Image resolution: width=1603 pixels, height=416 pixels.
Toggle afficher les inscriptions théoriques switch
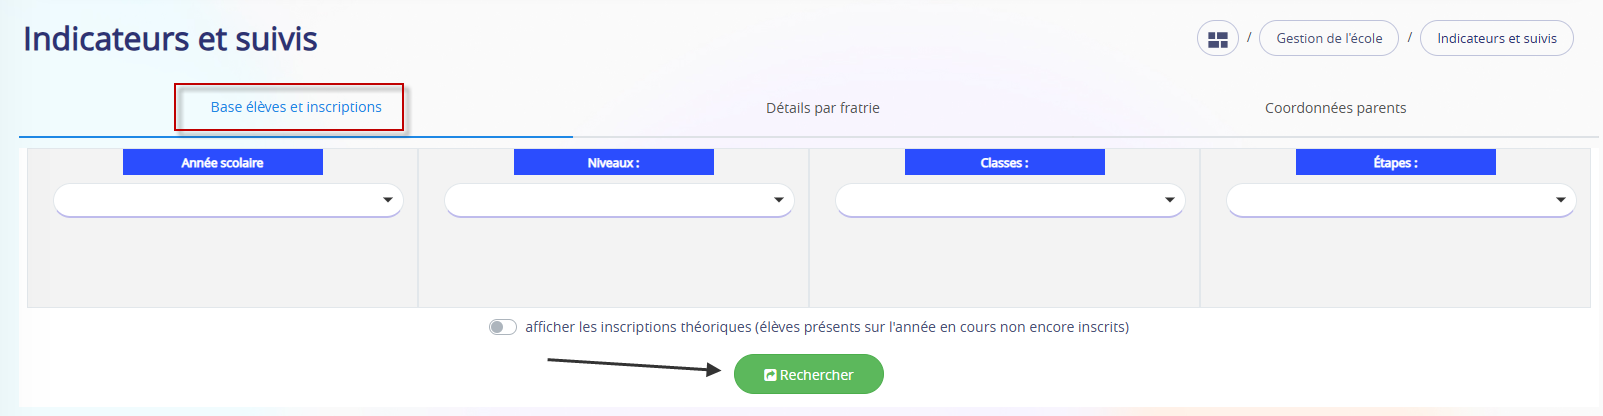[x=503, y=327]
